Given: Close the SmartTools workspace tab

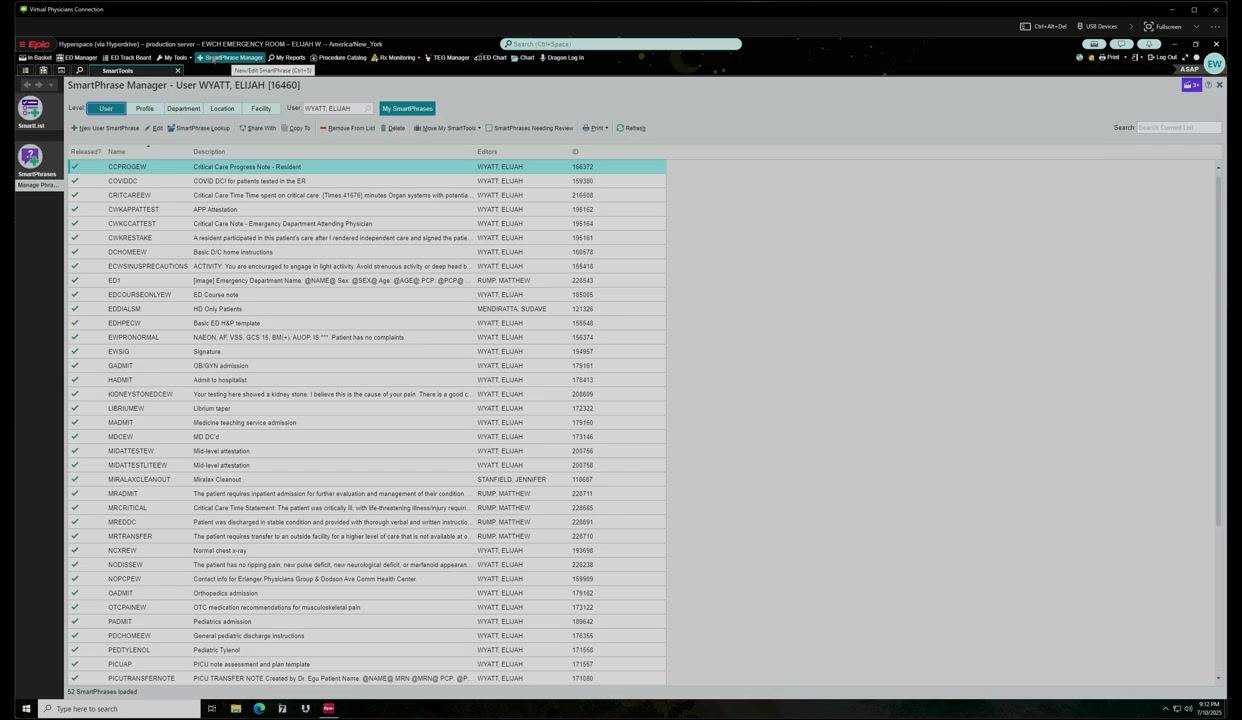Looking at the screenshot, I should [178, 71].
